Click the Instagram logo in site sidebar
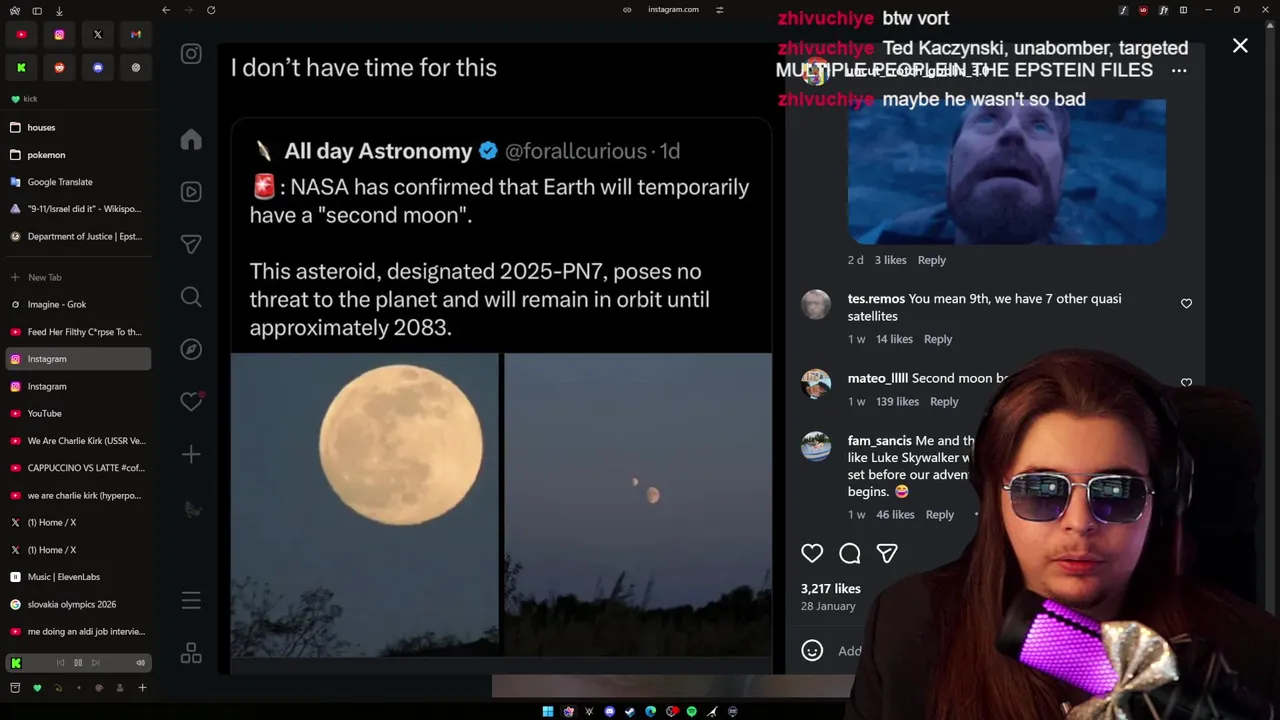Viewport: 1280px width, 720px height. (x=191, y=54)
